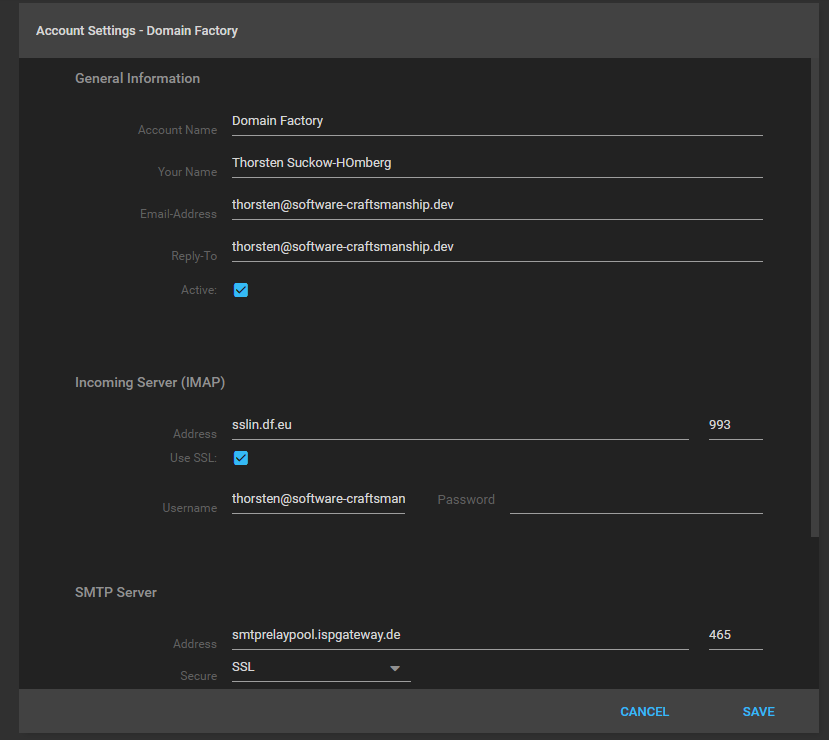Click CANCEL to discard changes
Viewport: 829px width, 740px height.
[644, 712]
